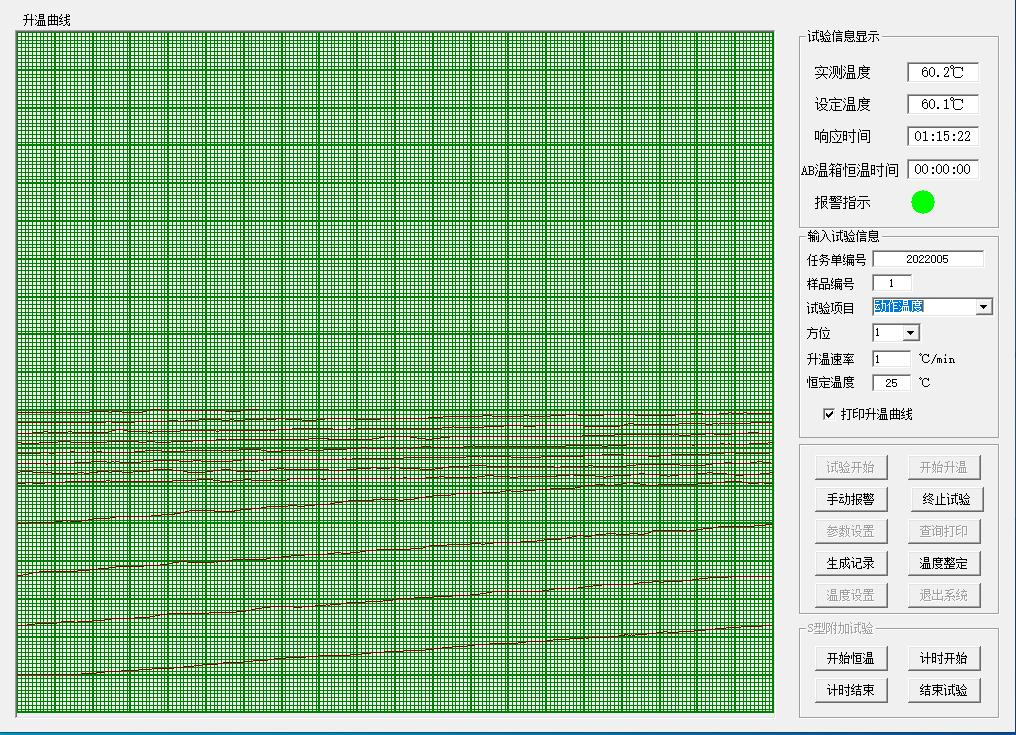Image resolution: width=1016 pixels, height=735 pixels.
Task: Click the 计时开始 start timing button
Action: point(942,658)
